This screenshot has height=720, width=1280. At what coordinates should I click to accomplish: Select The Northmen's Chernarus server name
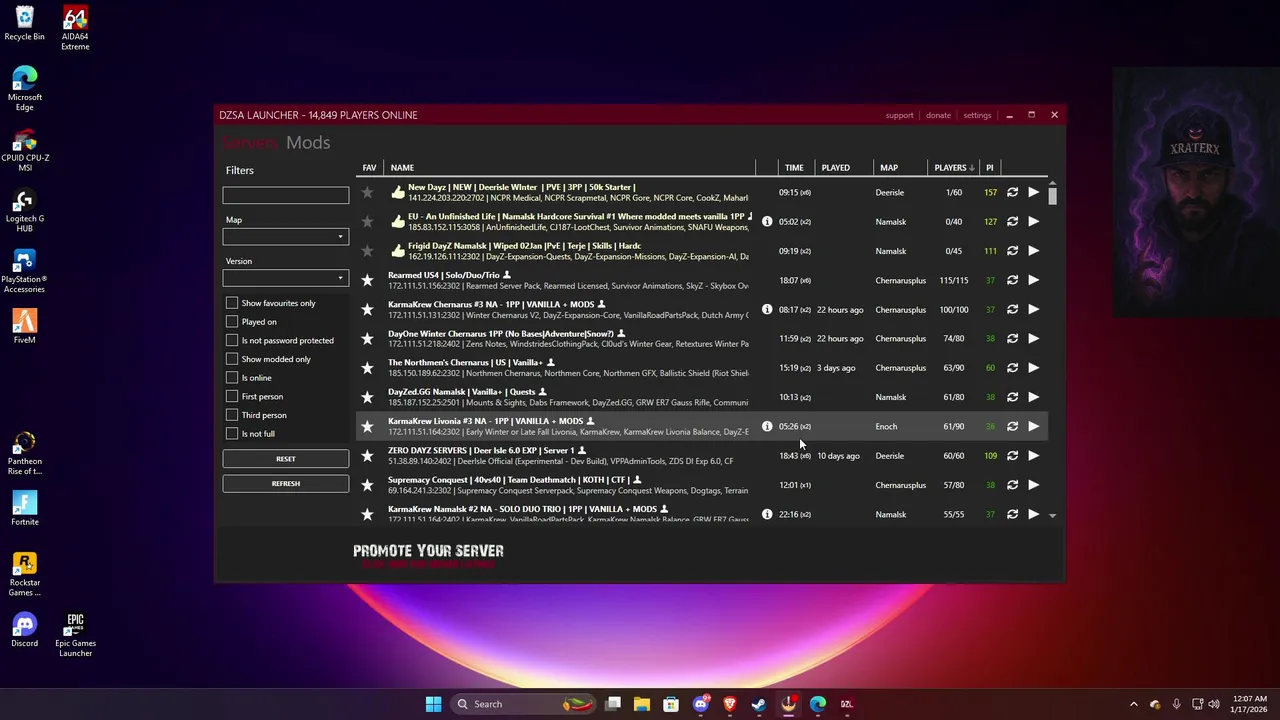(465, 362)
